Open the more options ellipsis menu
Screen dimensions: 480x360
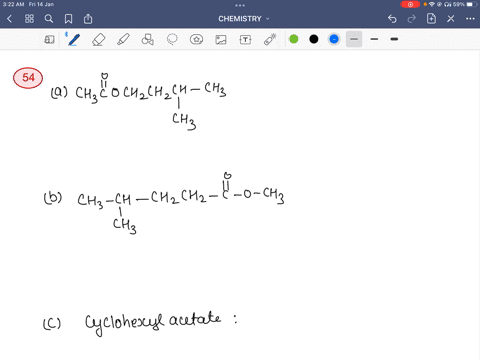tap(470, 19)
